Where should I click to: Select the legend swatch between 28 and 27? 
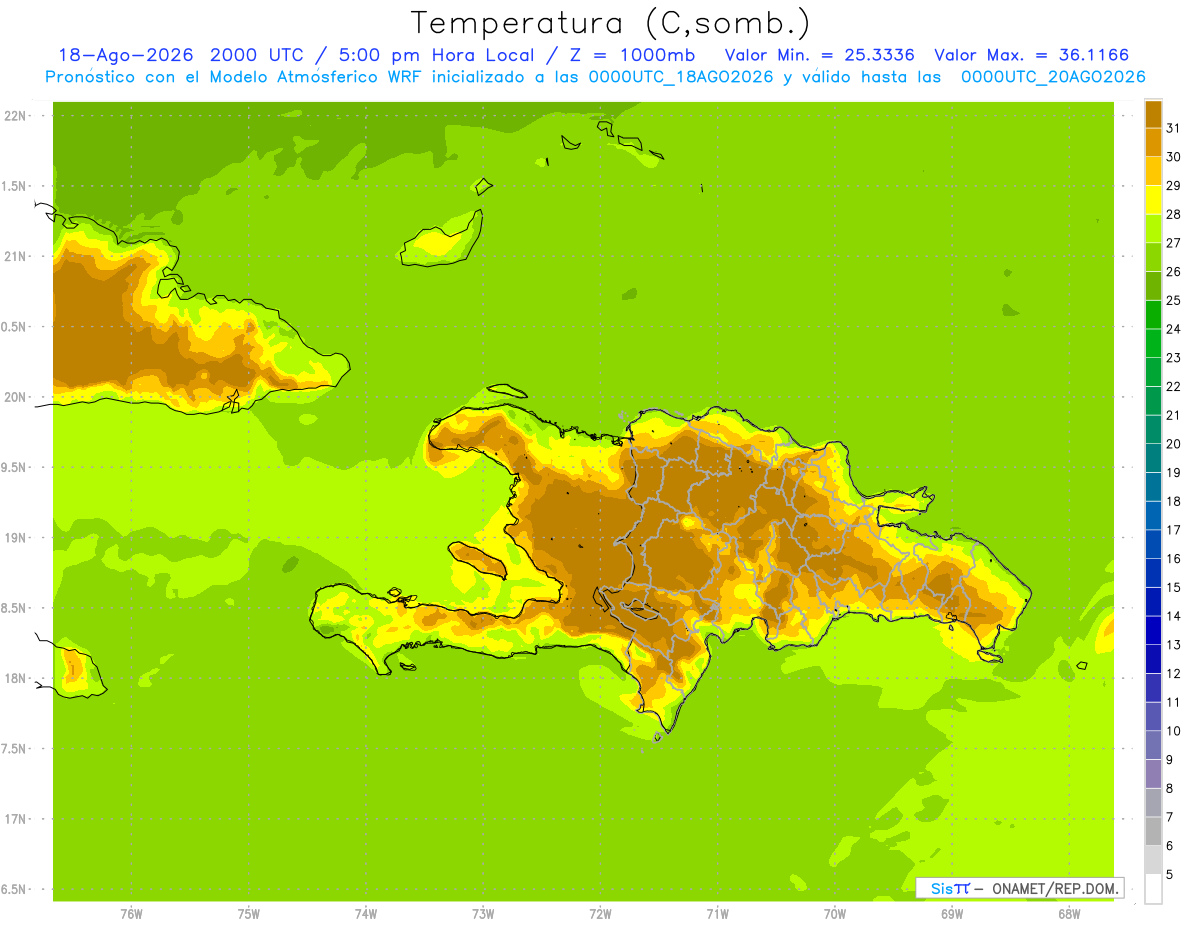[1153, 228]
